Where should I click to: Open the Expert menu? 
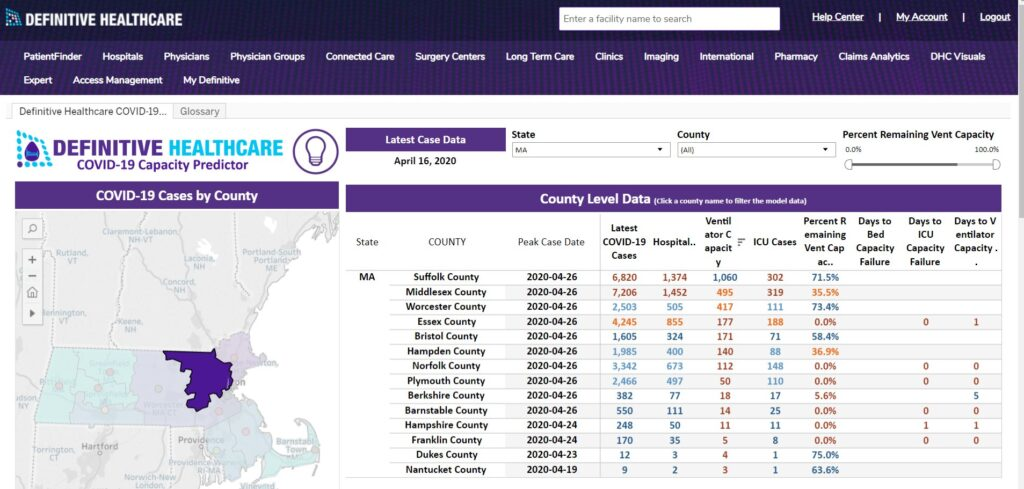point(38,80)
